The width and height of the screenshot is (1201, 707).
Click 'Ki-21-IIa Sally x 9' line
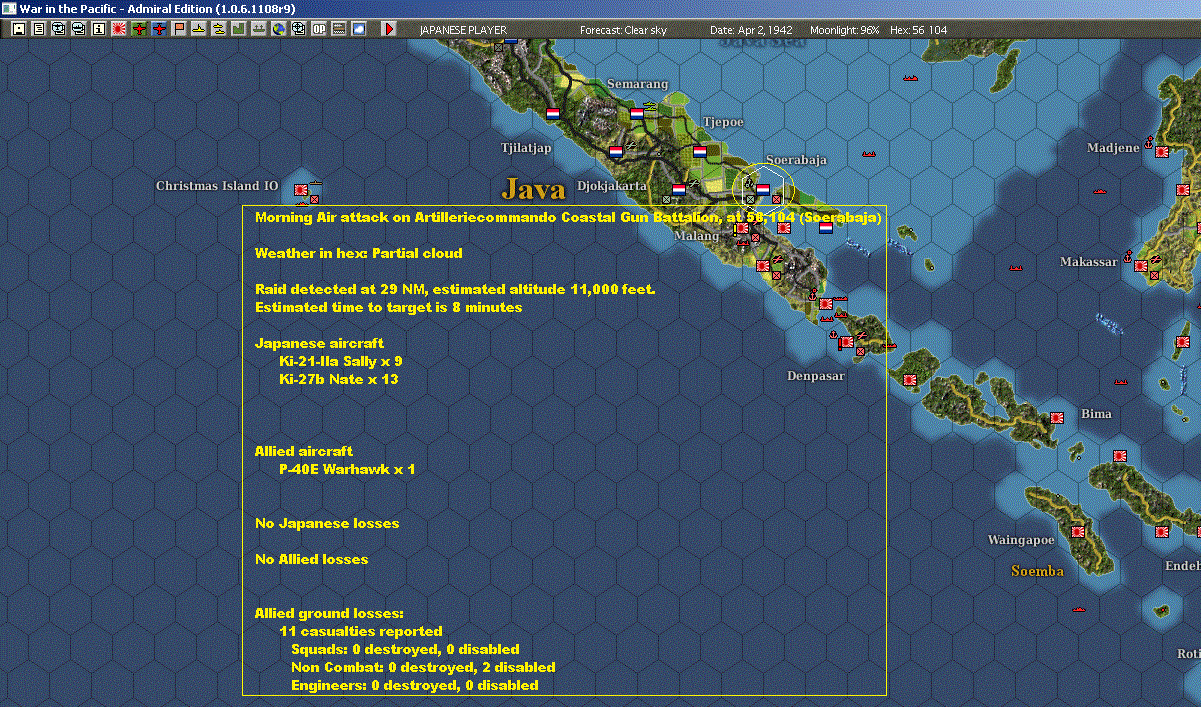(341, 361)
